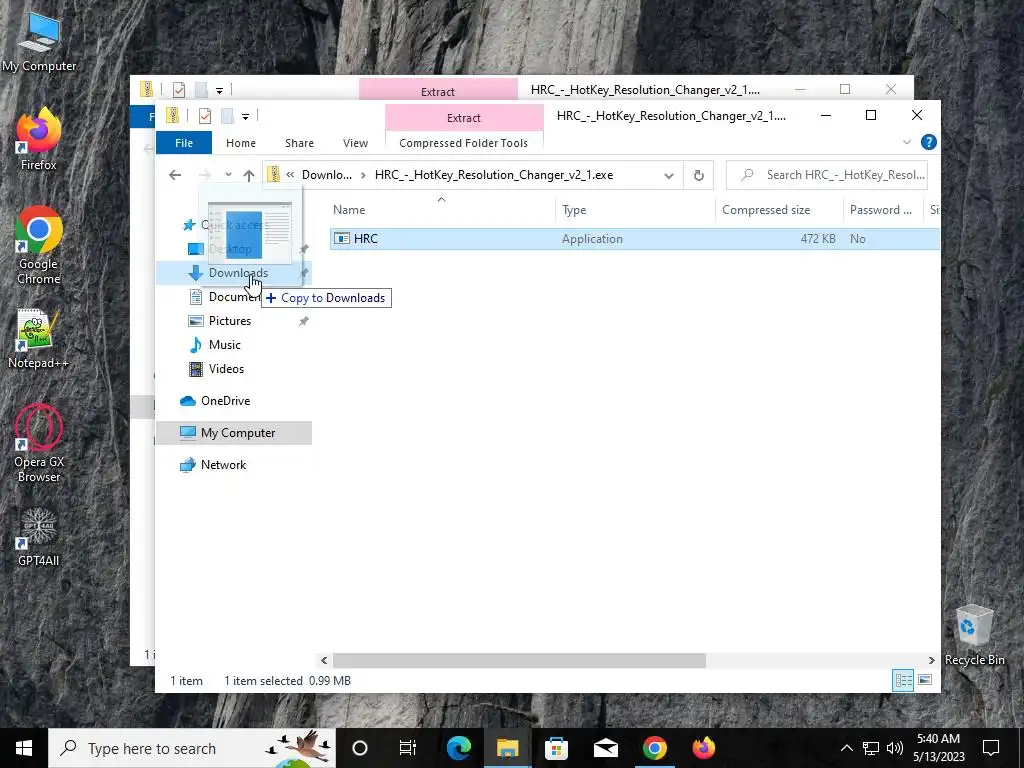The height and width of the screenshot is (768, 1024).
Task: Click Extract tab in the background window
Action: click(x=438, y=91)
